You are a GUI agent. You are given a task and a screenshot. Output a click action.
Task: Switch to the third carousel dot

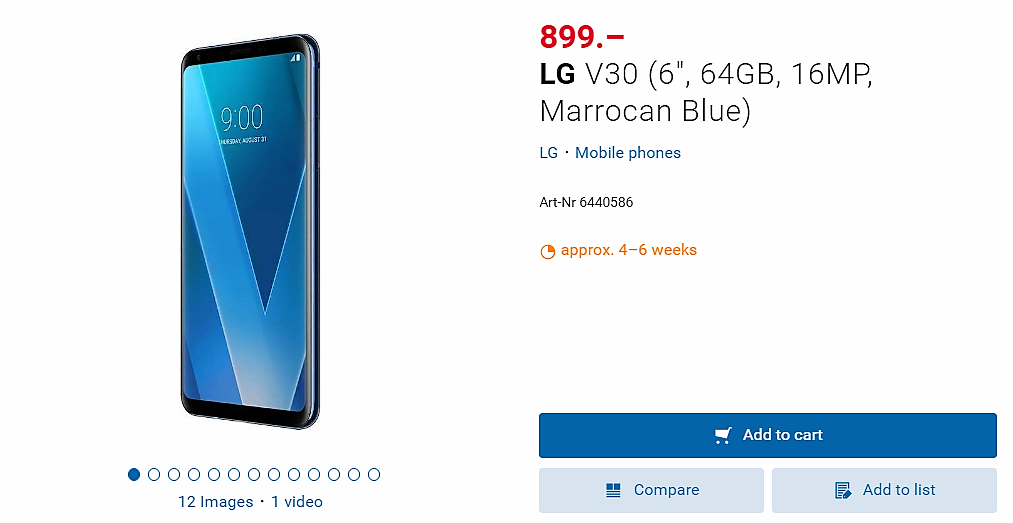[x=174, y=474]
